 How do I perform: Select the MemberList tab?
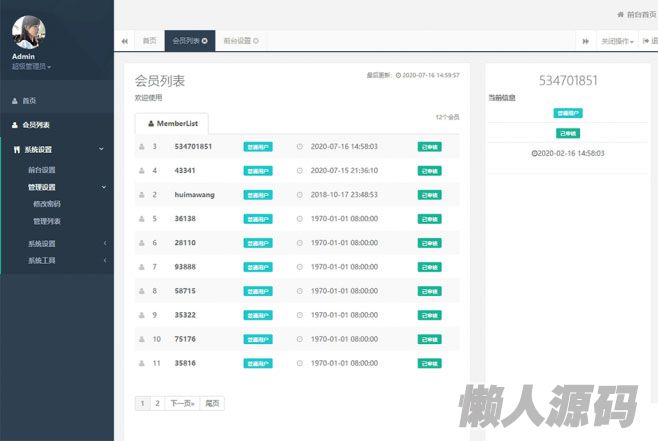(172, 123)
